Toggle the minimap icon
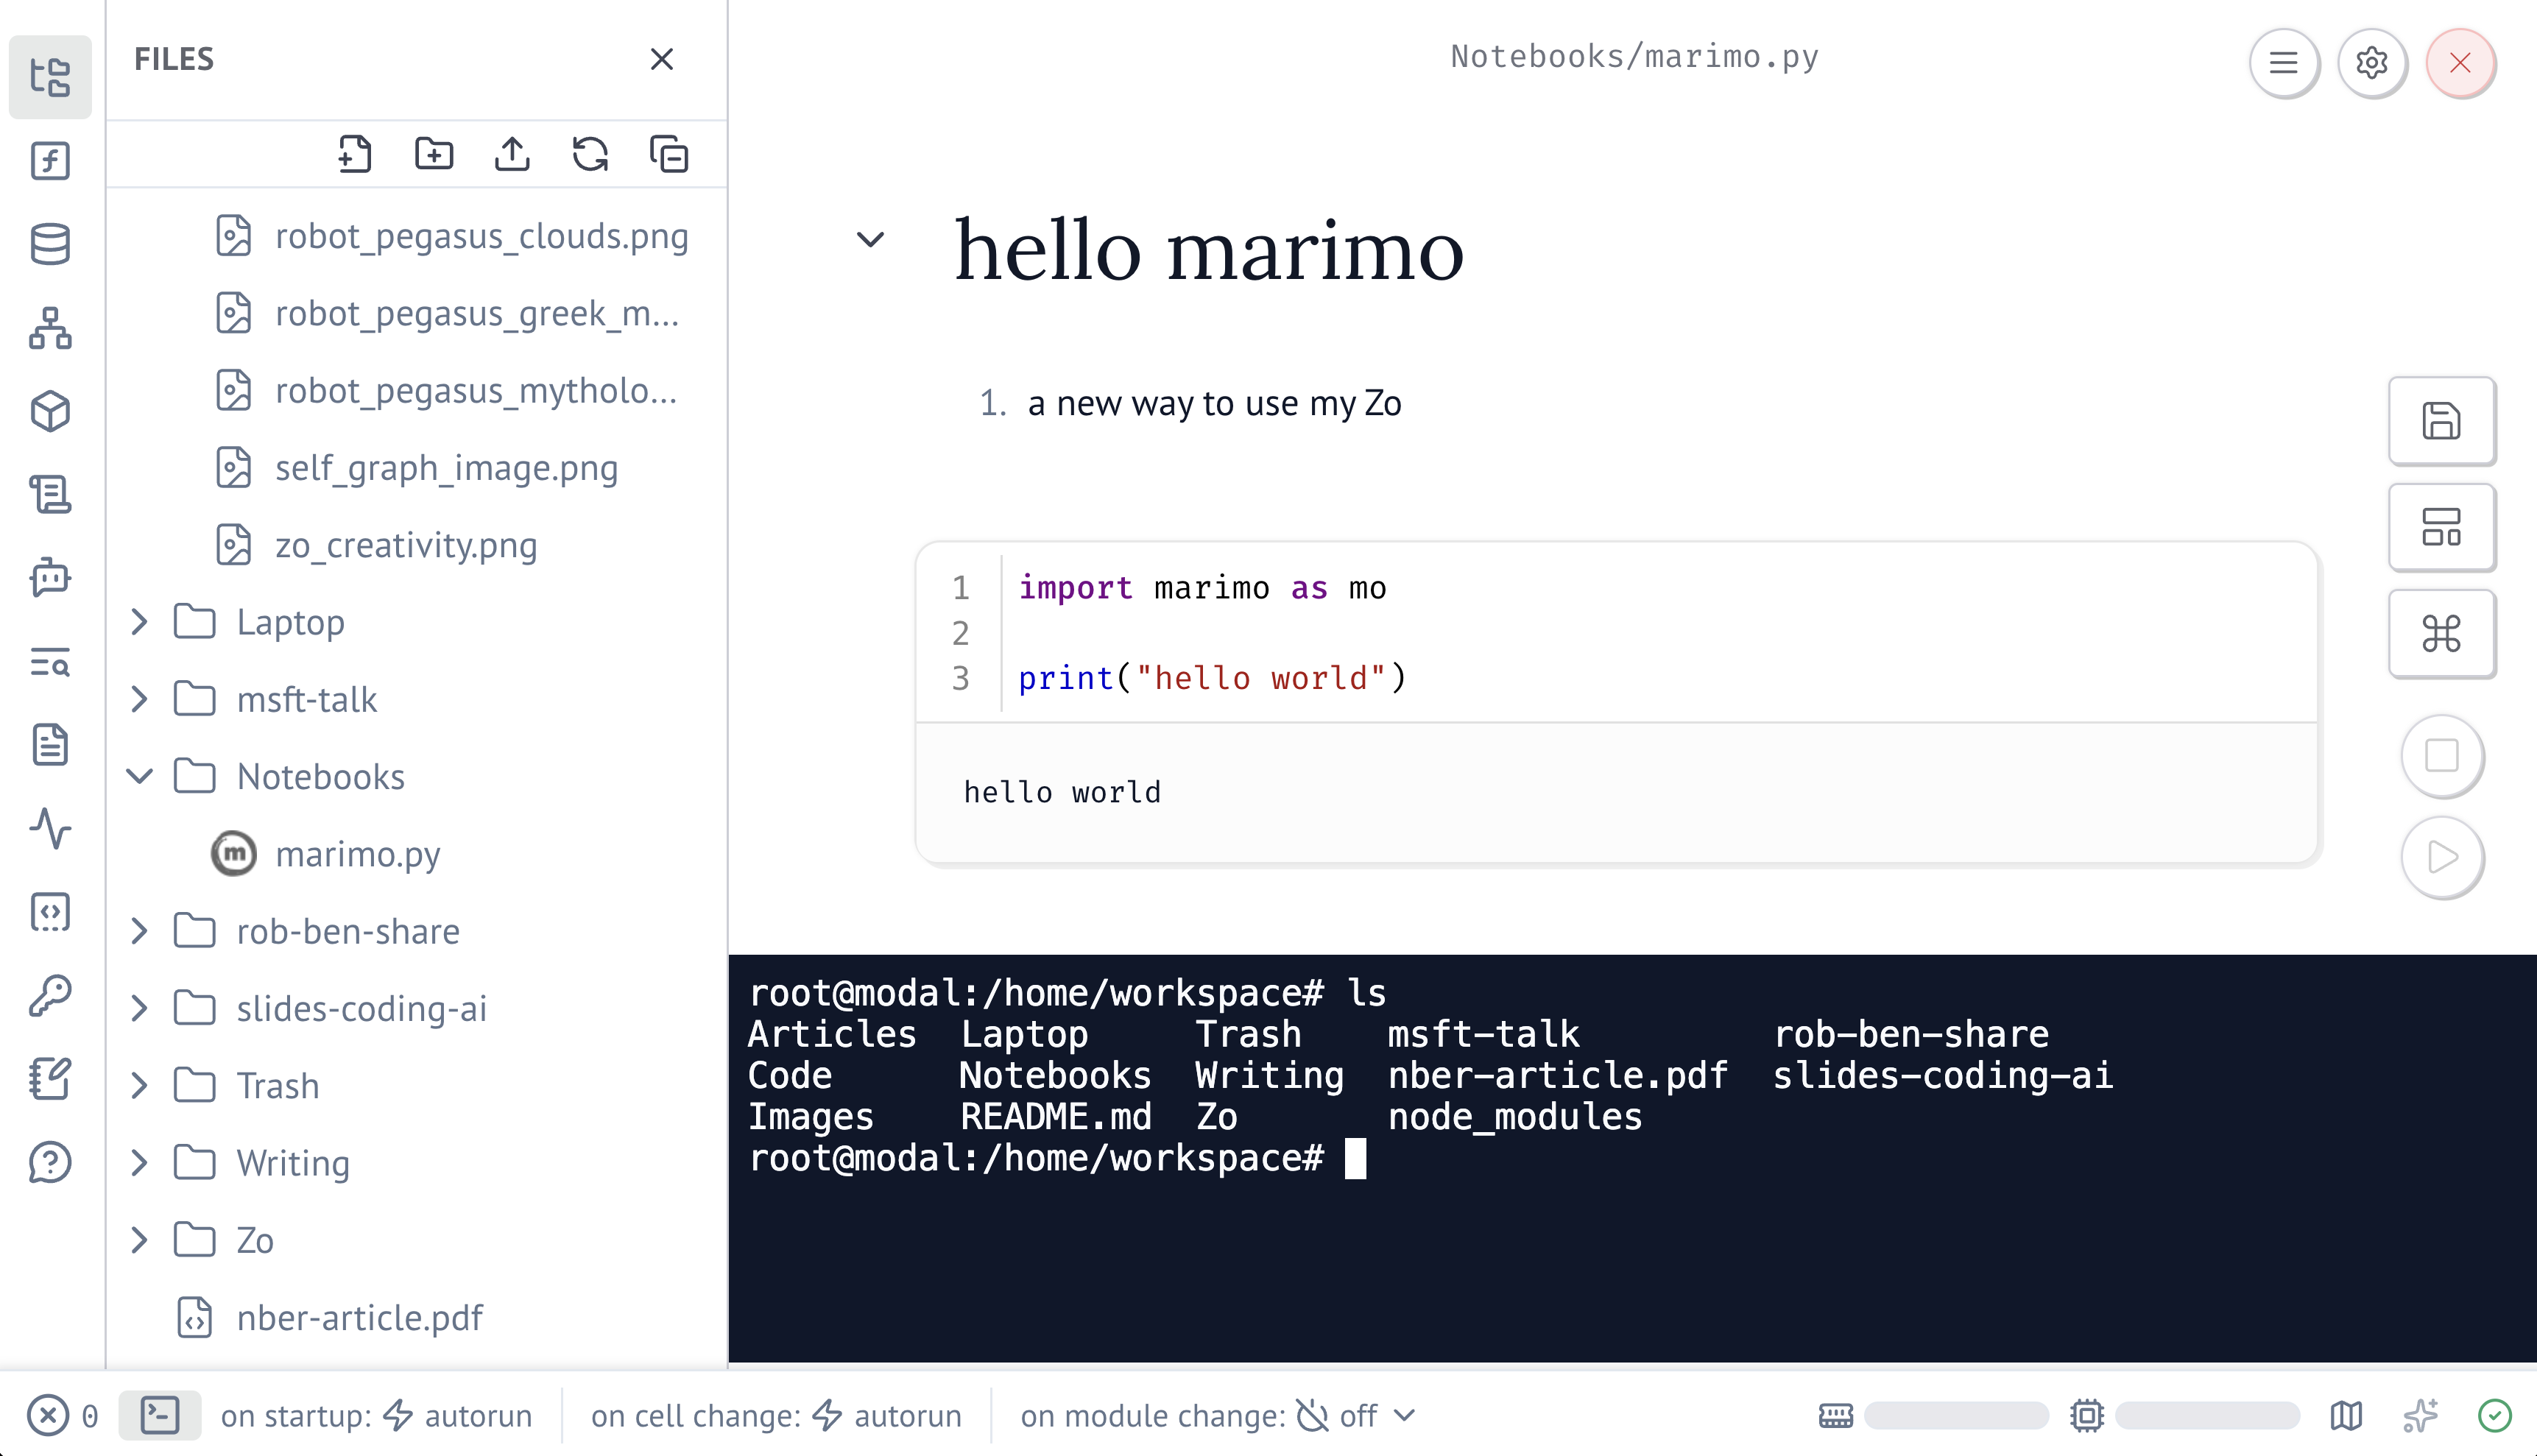The height and width of the screenshot is (1456, 2537). pos(2346,1415)
